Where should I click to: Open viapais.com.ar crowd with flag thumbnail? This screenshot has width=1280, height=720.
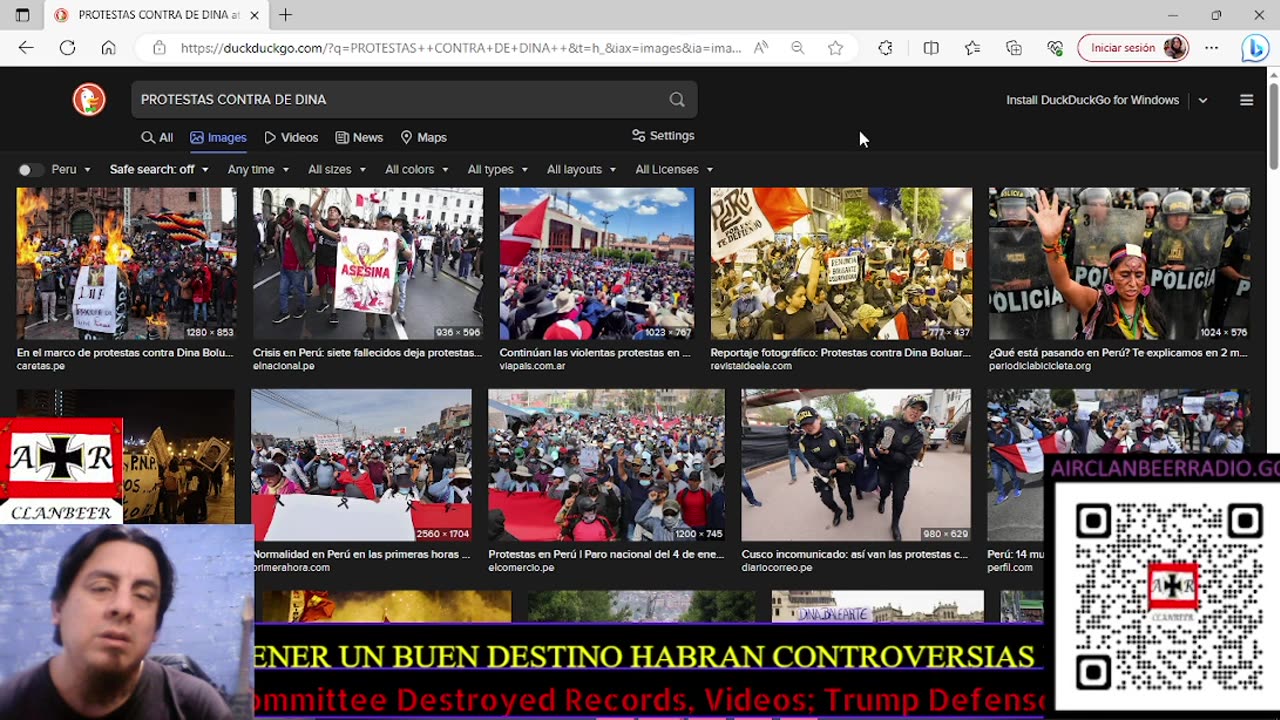pos(597,264)
